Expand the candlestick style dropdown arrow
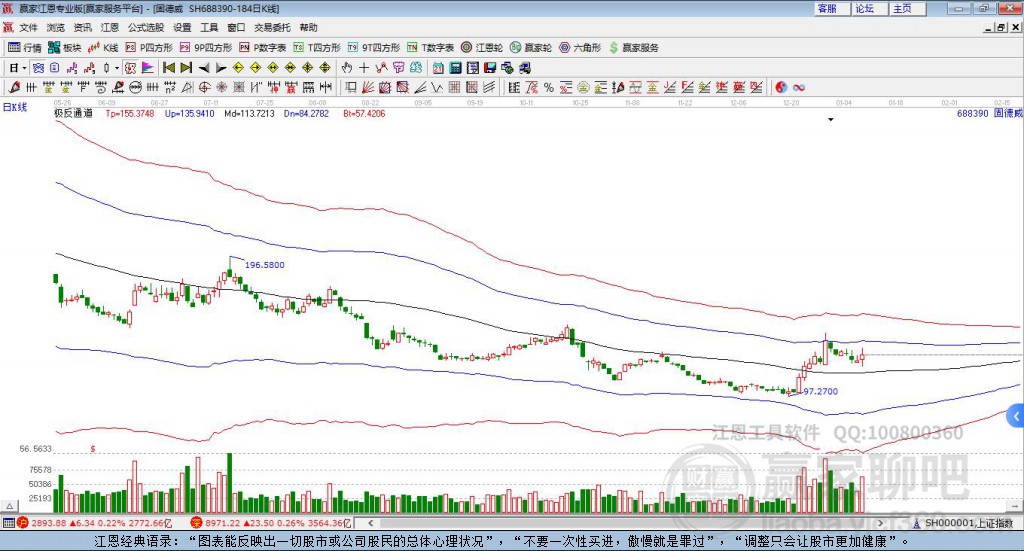1024x551 pixels. click(x=117, y=68)
